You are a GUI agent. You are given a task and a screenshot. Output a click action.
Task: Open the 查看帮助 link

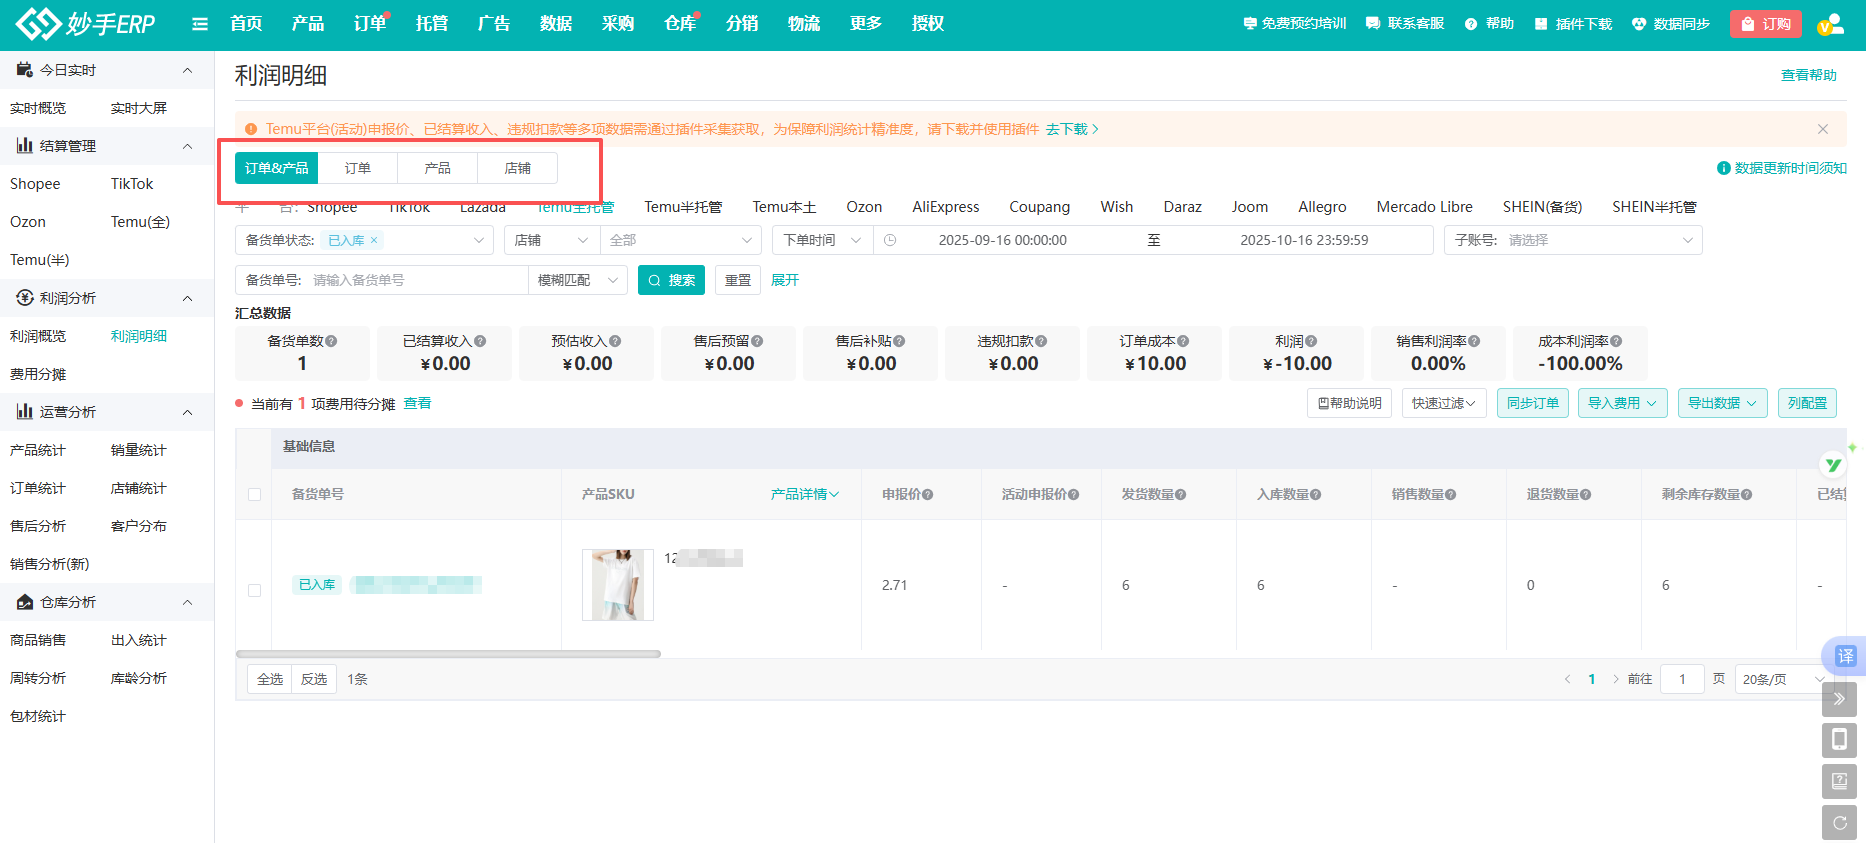[x=1809, y=75]
